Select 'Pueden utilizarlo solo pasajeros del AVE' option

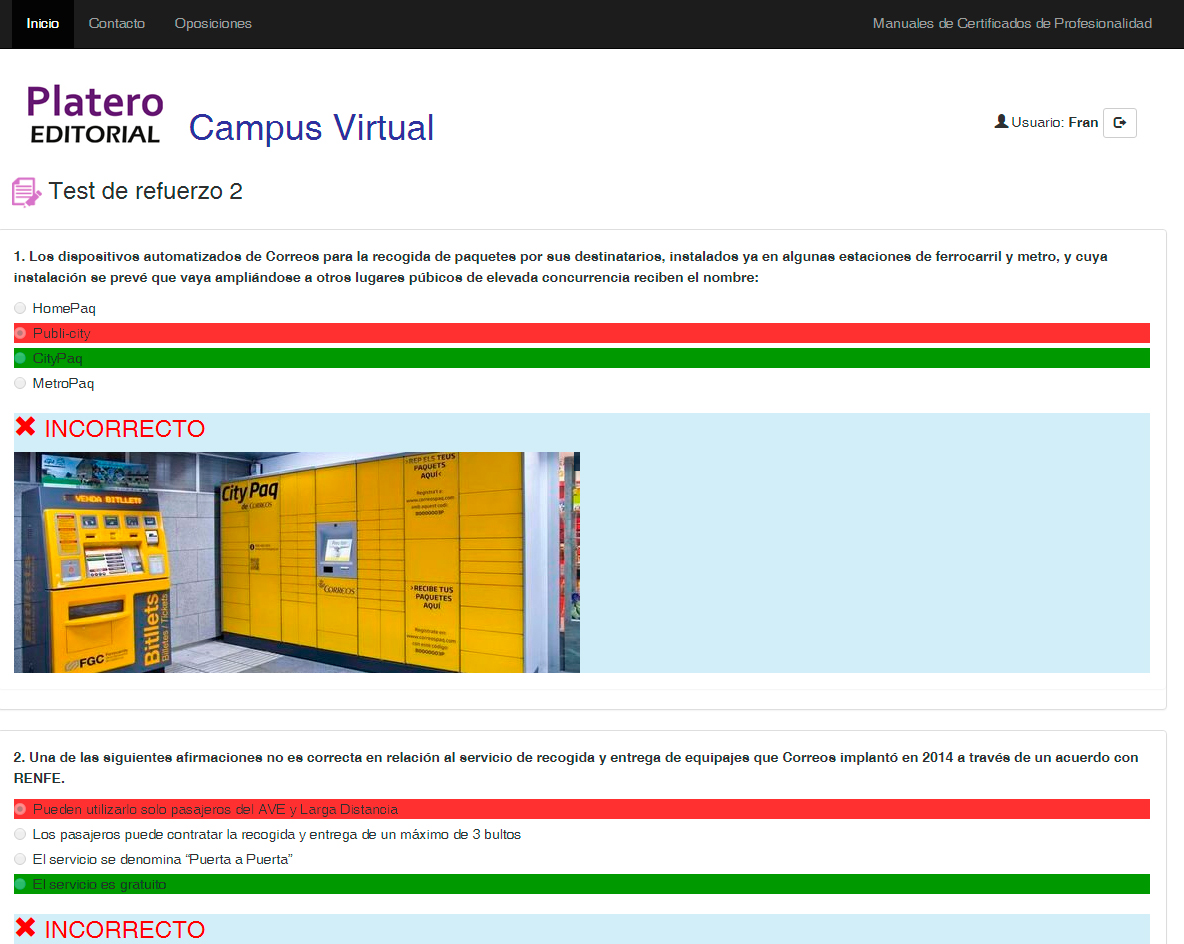tap(20, 809)
